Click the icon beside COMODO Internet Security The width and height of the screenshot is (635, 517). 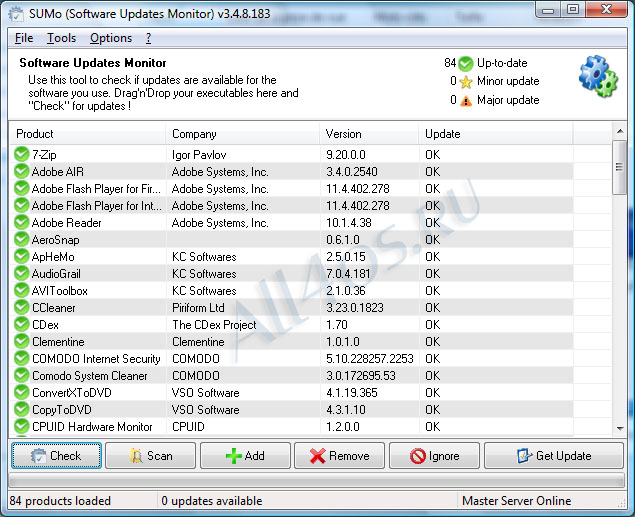pyautogui.click(x=21, y=358)
